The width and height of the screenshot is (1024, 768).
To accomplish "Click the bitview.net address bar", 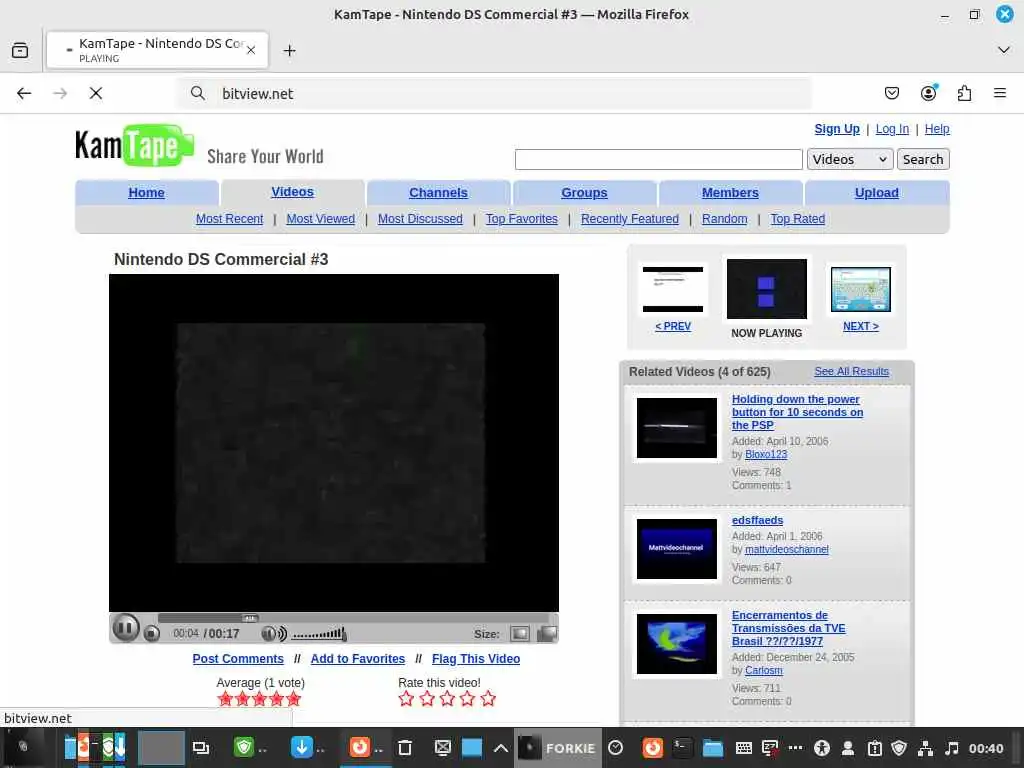I will 496,93.
